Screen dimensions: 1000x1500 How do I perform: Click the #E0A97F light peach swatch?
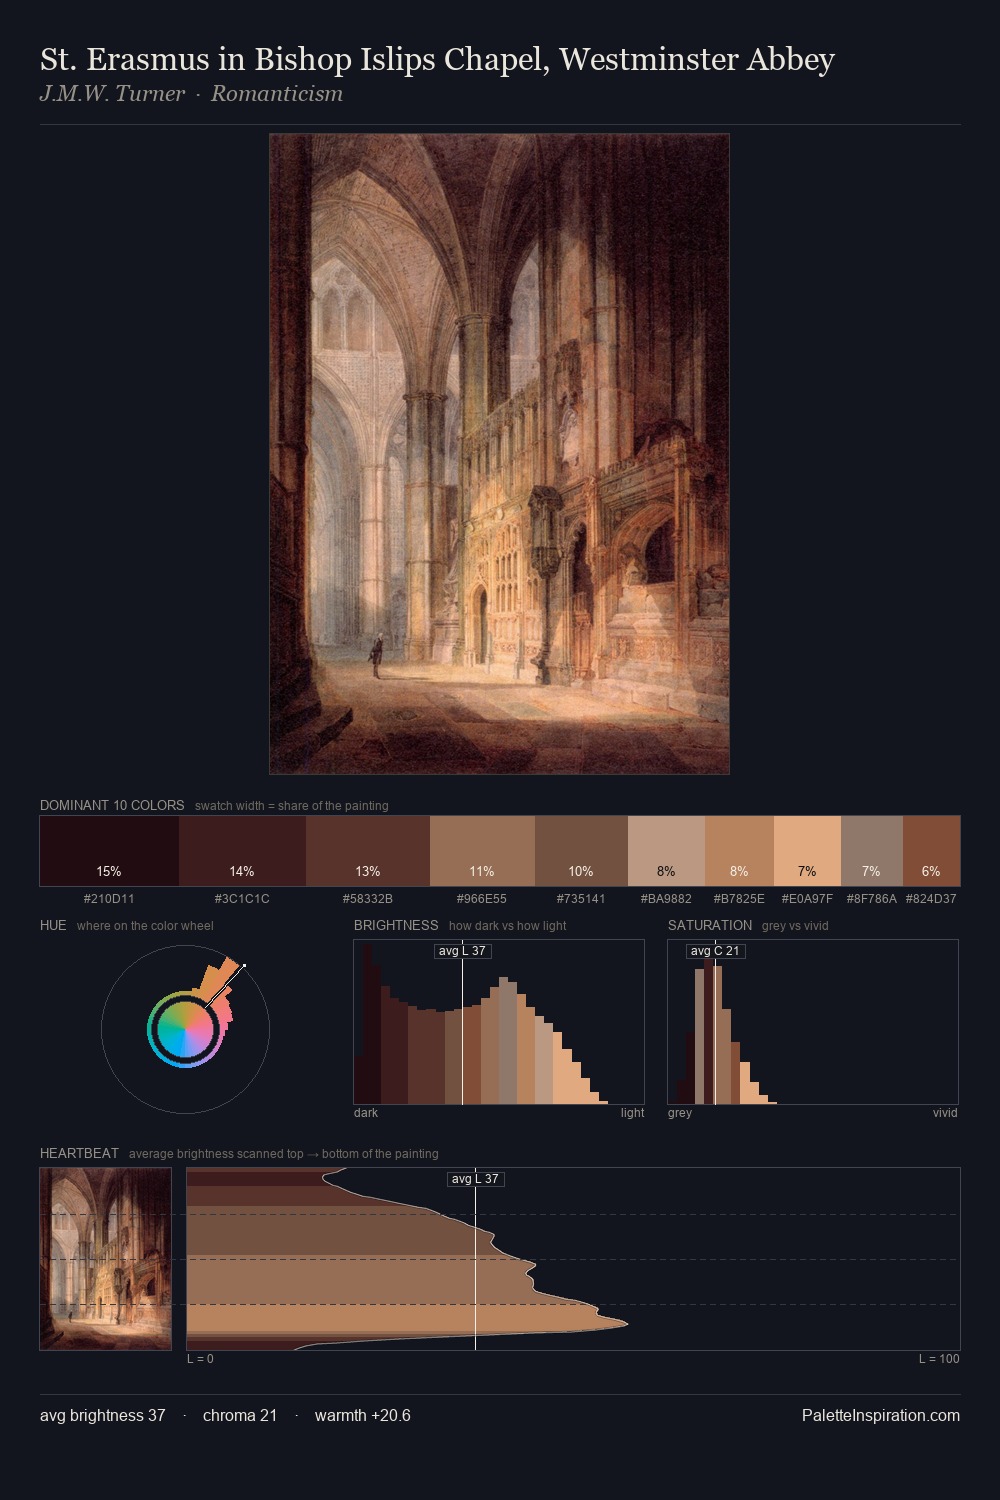(x=807, y=851)
